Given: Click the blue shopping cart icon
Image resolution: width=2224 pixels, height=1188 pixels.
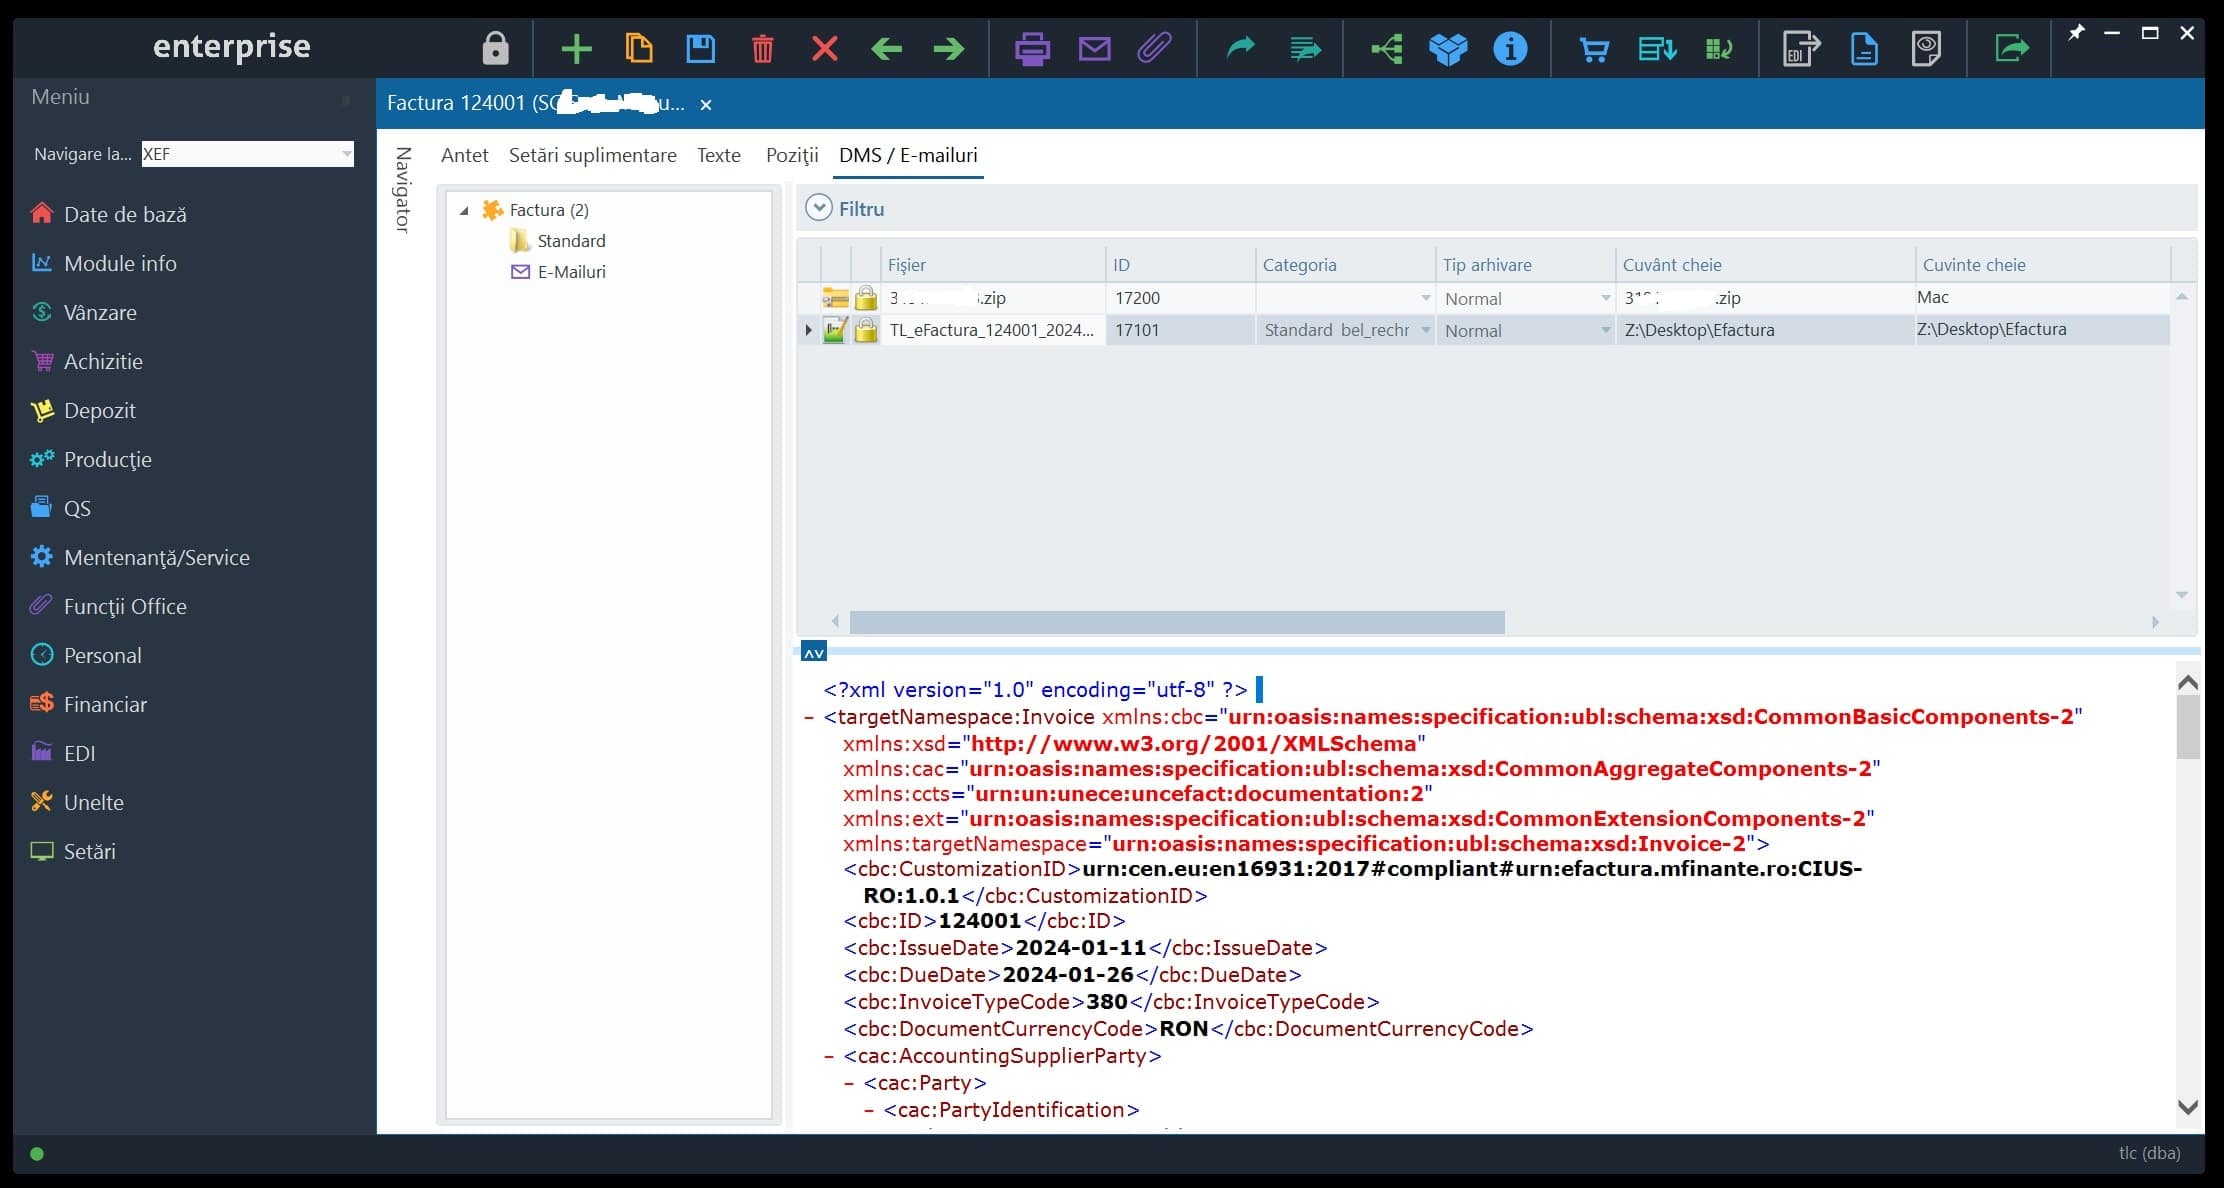Looking at the screenshot, I should pos(1594,48).
